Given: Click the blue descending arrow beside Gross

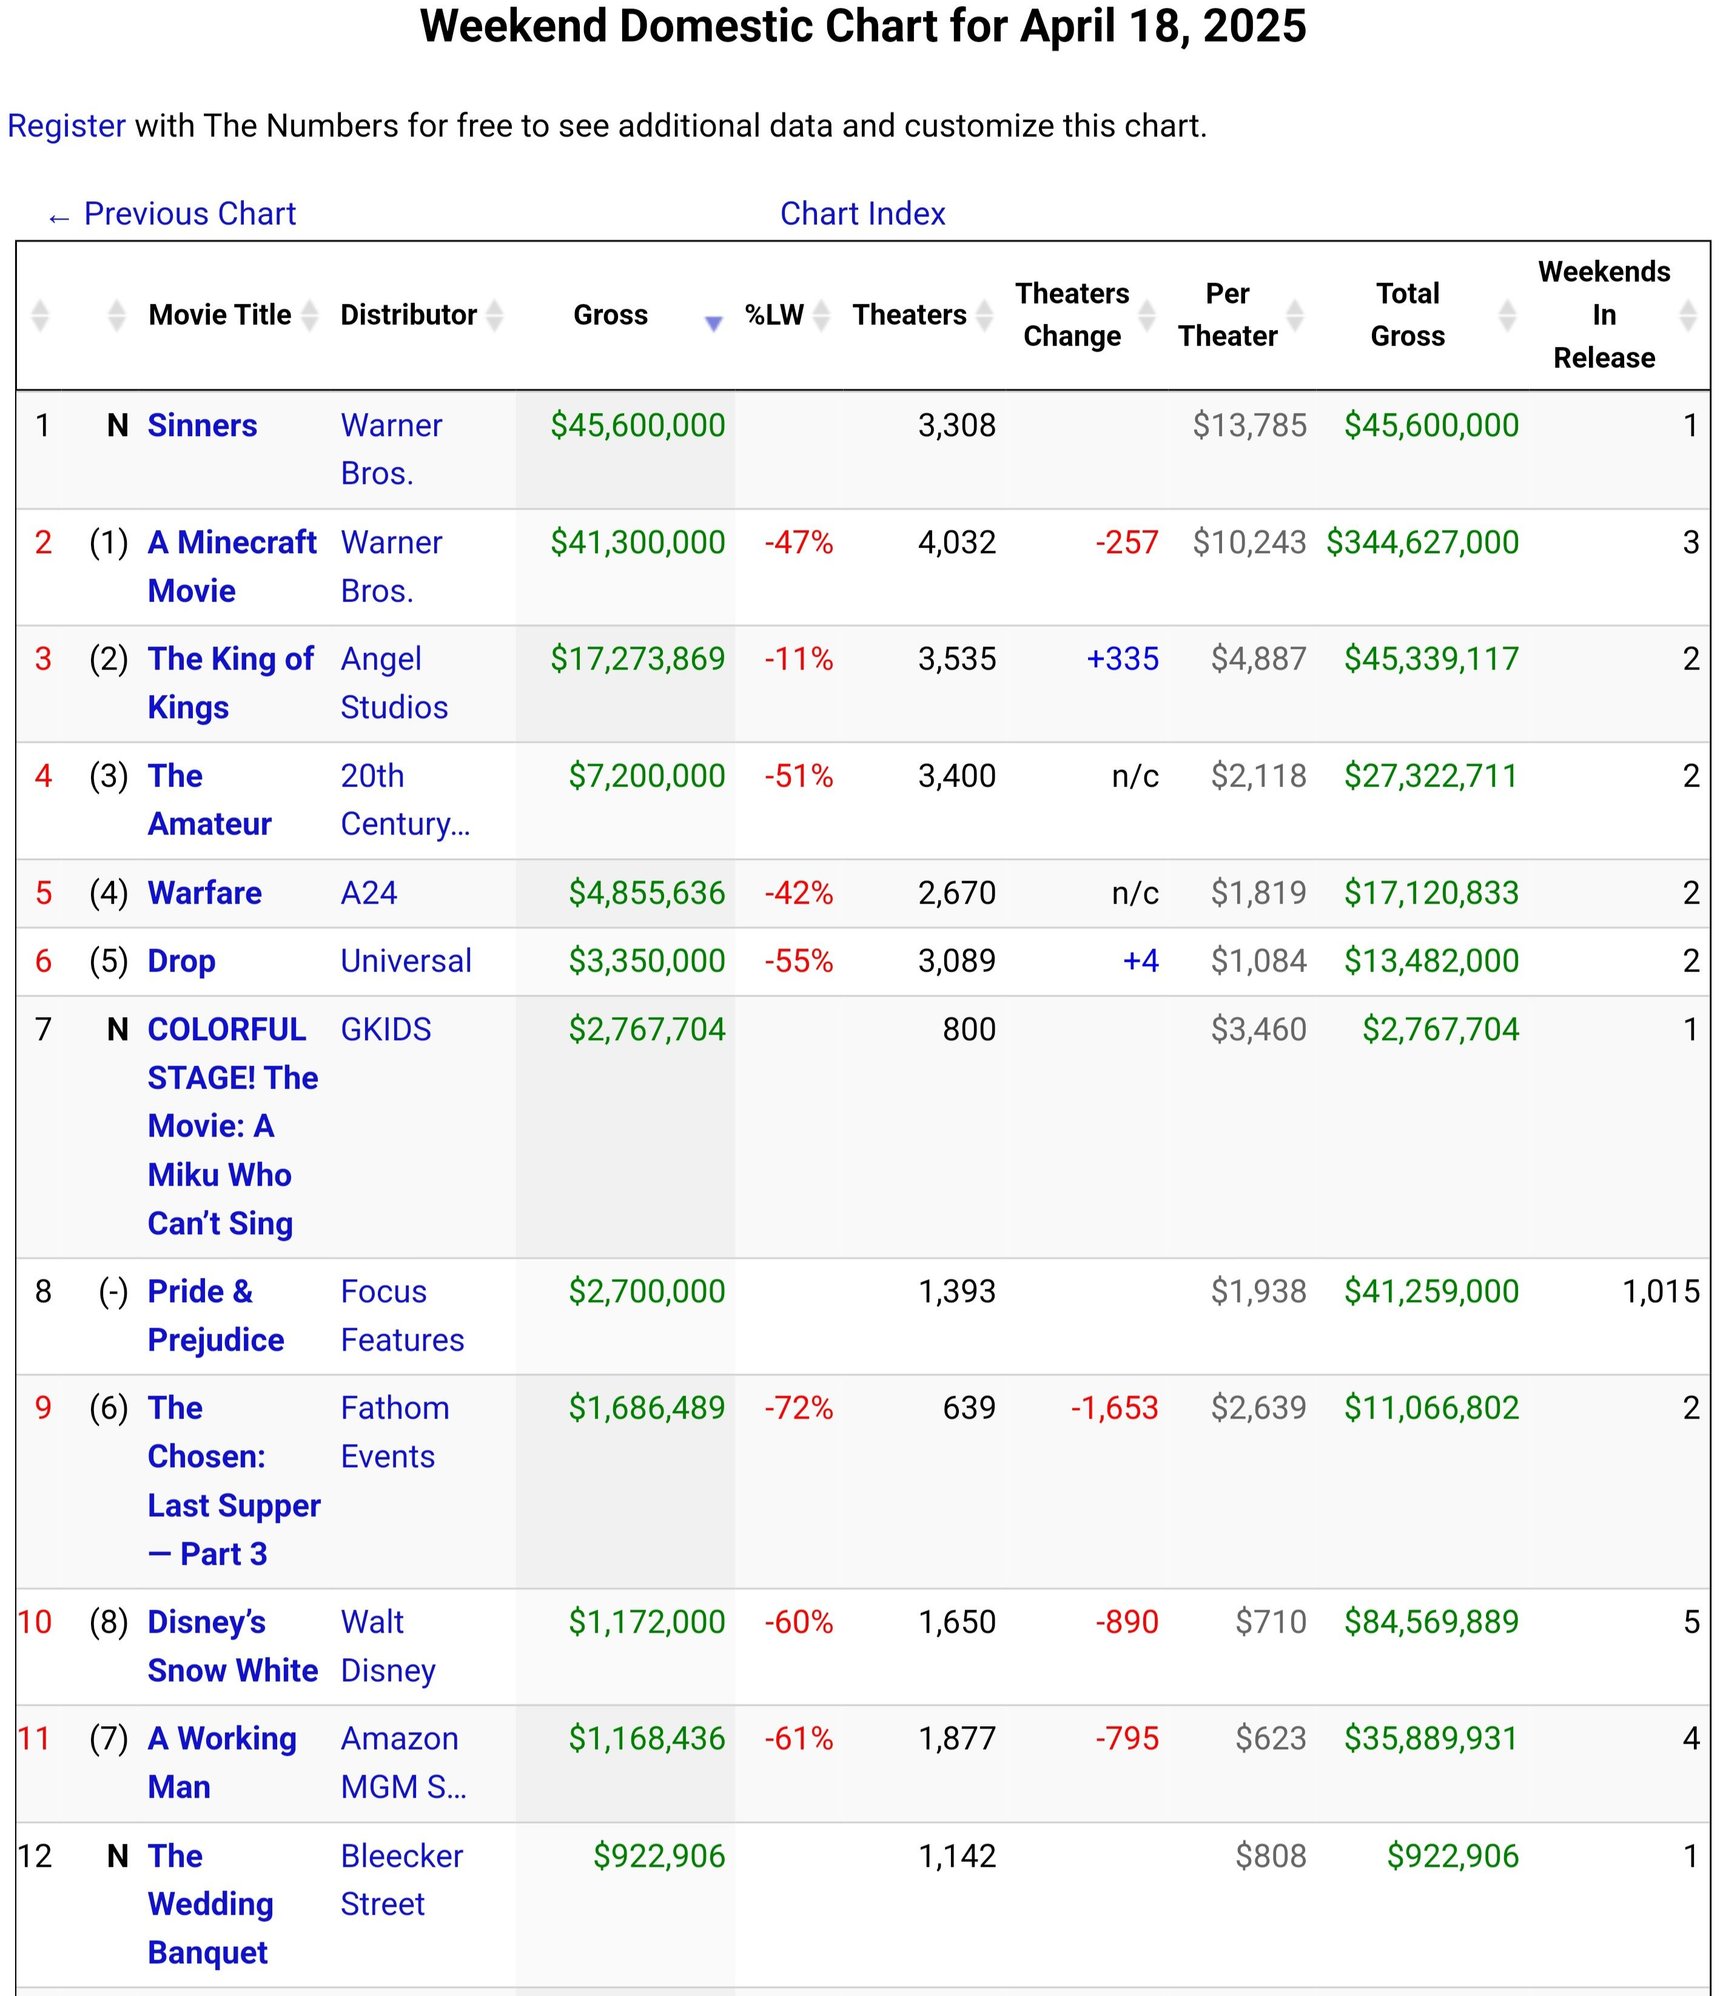Looking at the screenshot, I should click(x=713, y=322).
